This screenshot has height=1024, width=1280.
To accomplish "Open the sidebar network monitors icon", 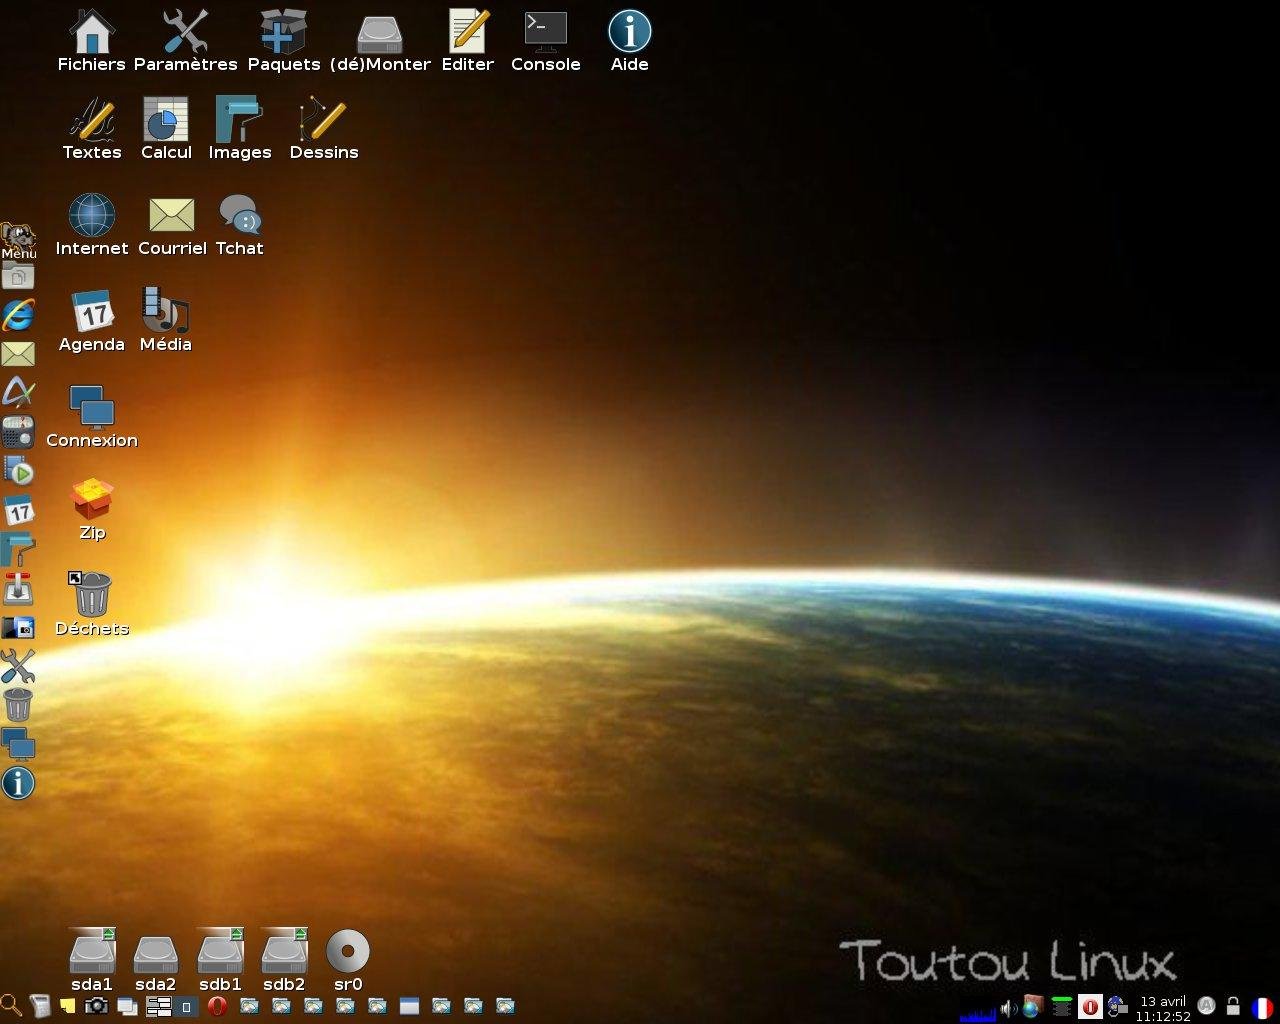I will pyautogui.click(x=18, y=745).
